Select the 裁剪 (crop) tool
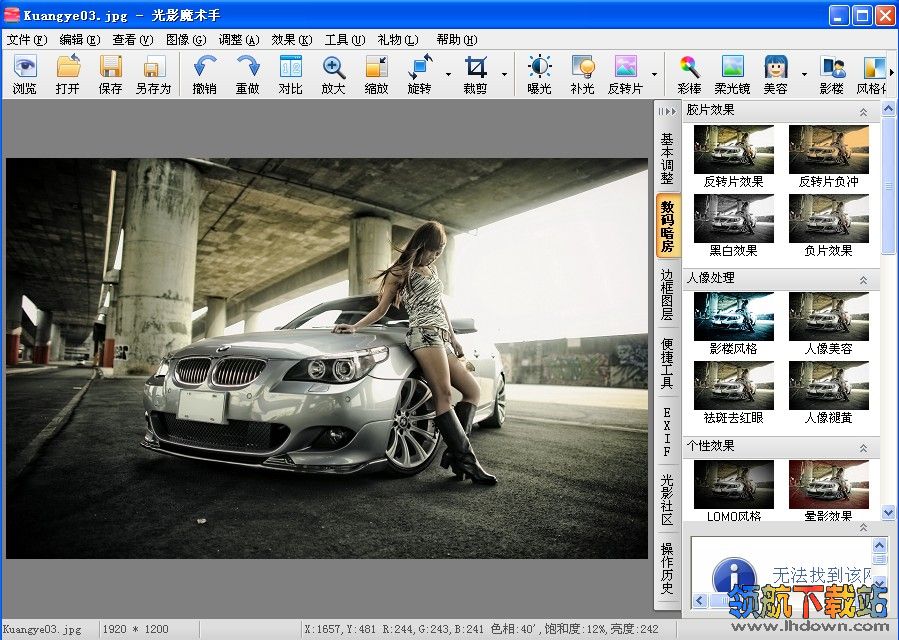This screenshot has height=640, width=899. [475, 75]
